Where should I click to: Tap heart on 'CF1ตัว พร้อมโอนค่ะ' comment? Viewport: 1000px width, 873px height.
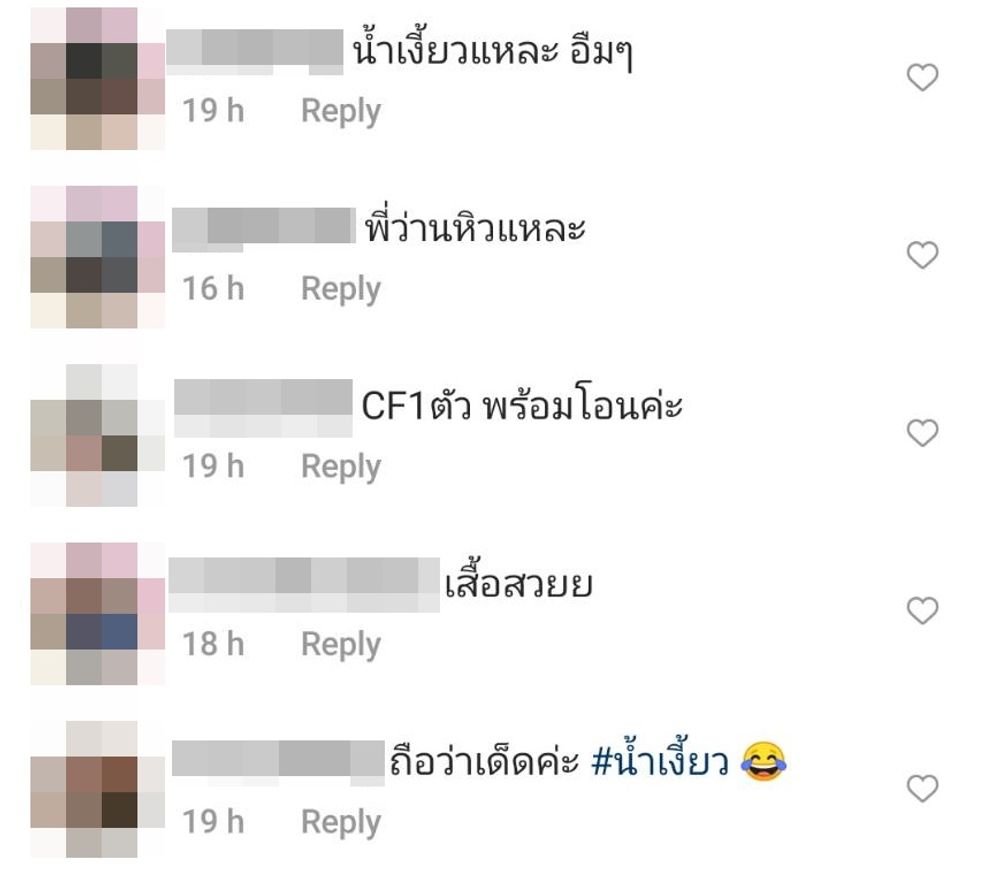coord(922,433)
